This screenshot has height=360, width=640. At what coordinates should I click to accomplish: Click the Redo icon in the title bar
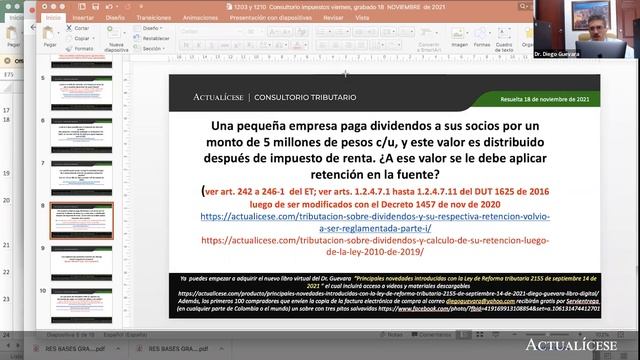click(128, 7)
